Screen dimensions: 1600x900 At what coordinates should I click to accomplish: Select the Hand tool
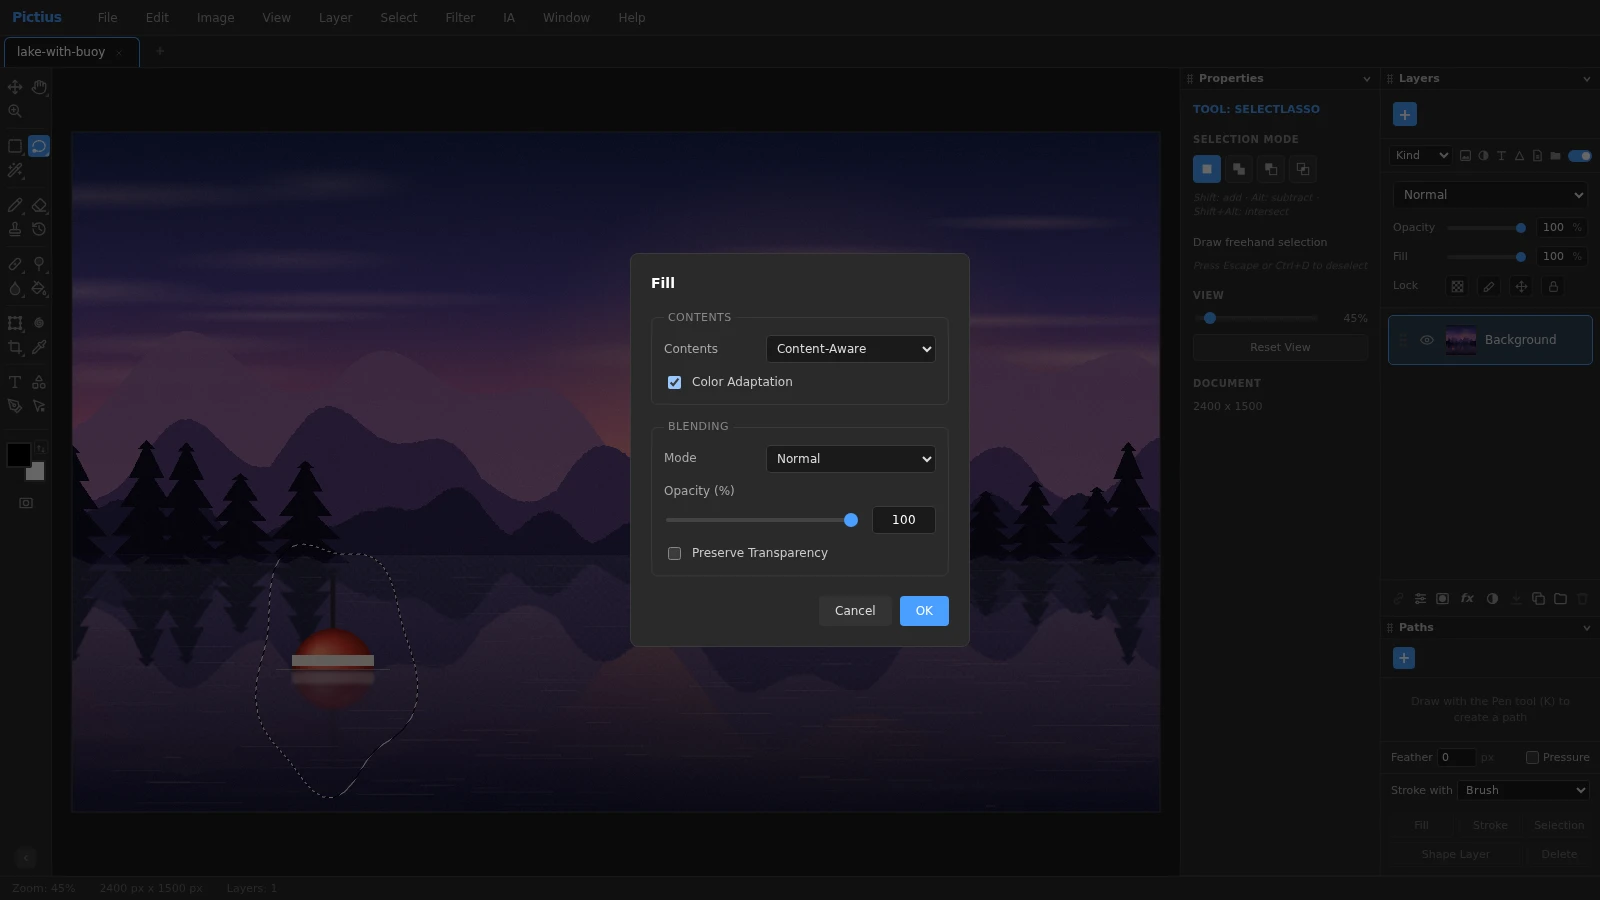point(39,87)
